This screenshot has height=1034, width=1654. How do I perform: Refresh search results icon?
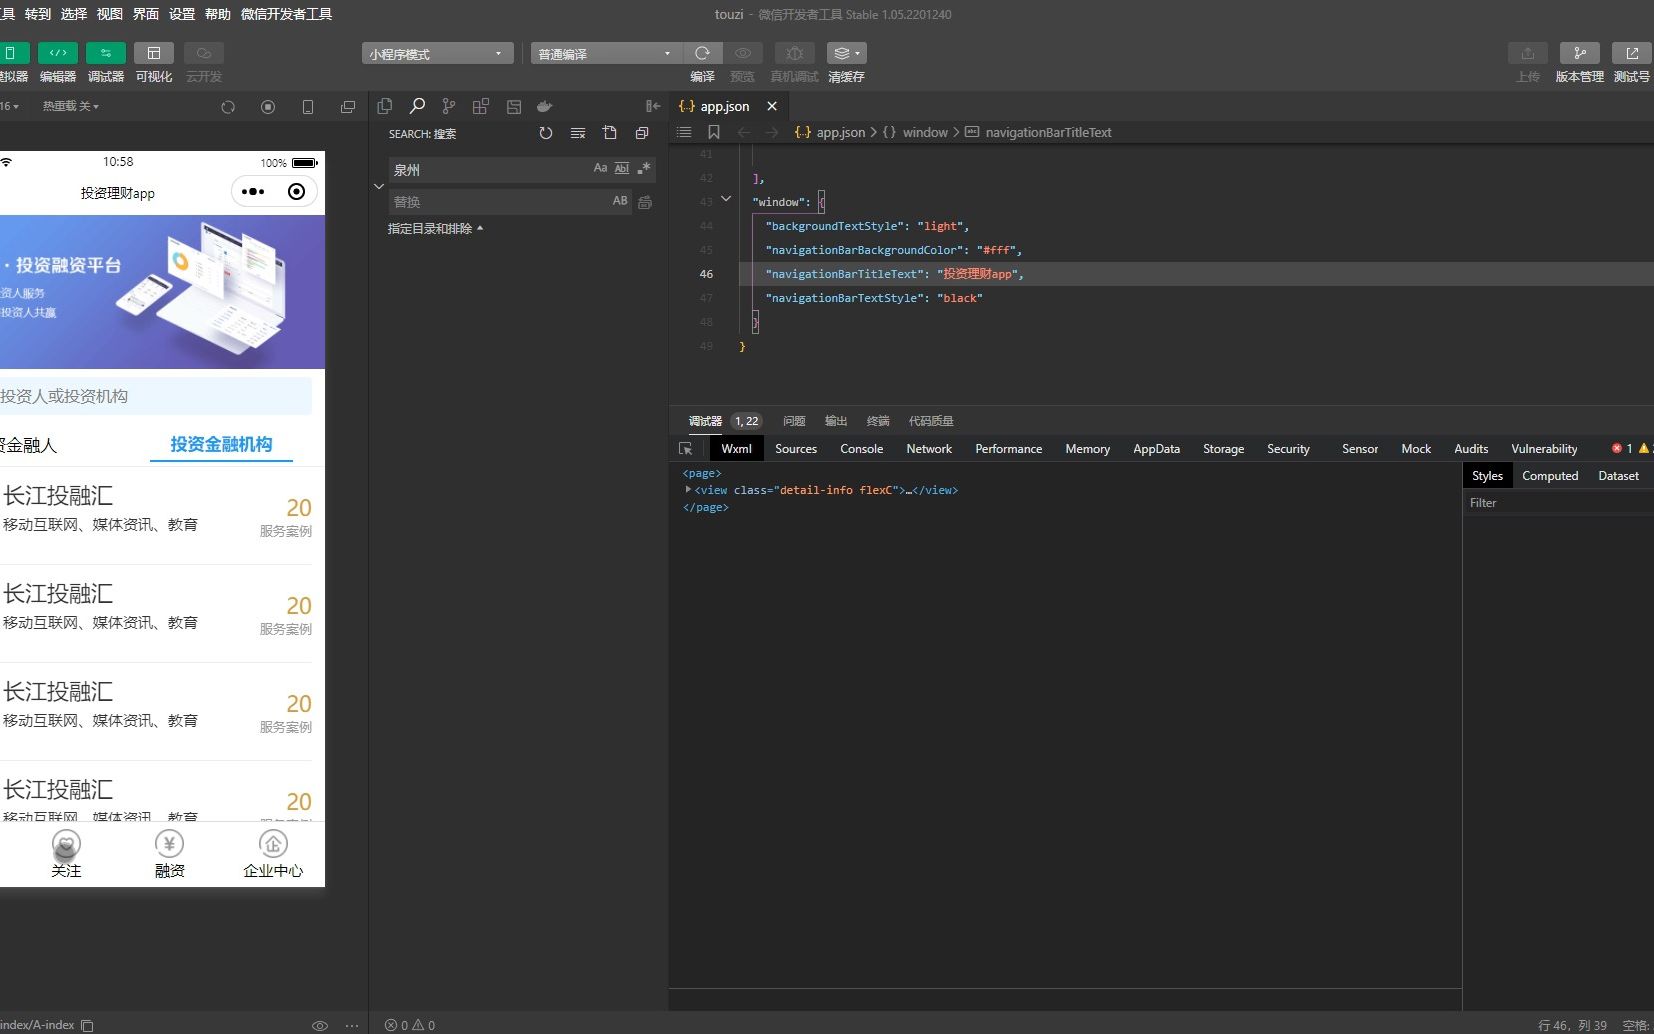546,133
